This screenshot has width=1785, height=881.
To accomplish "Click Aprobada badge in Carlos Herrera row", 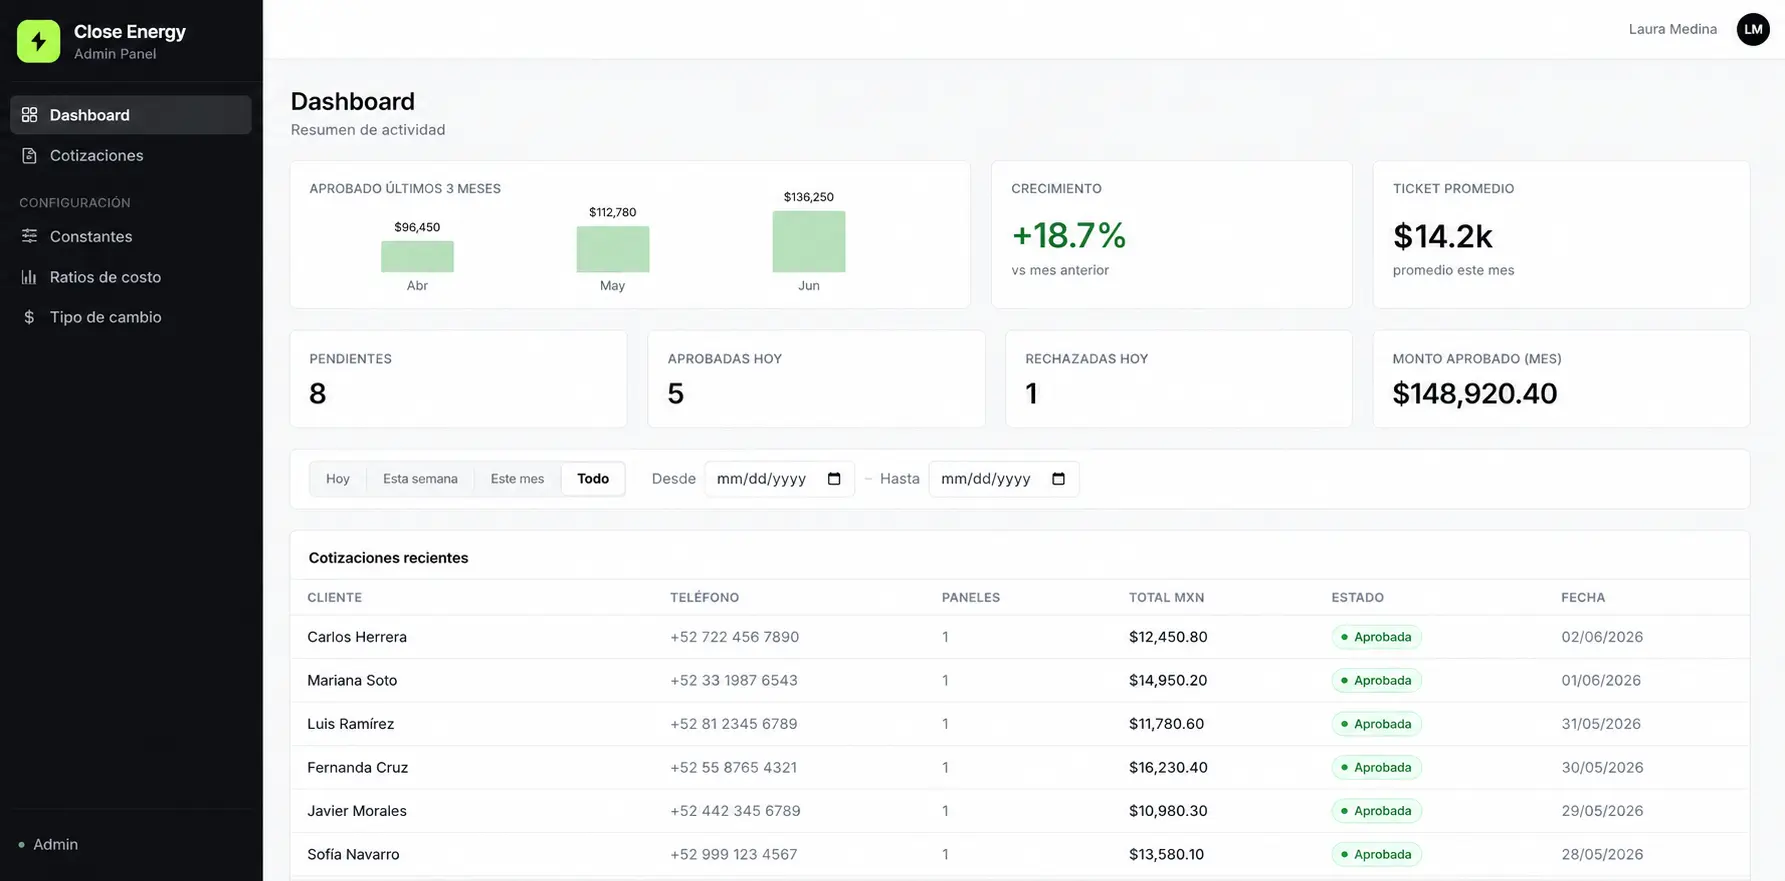I will (x=1376, y=637).
